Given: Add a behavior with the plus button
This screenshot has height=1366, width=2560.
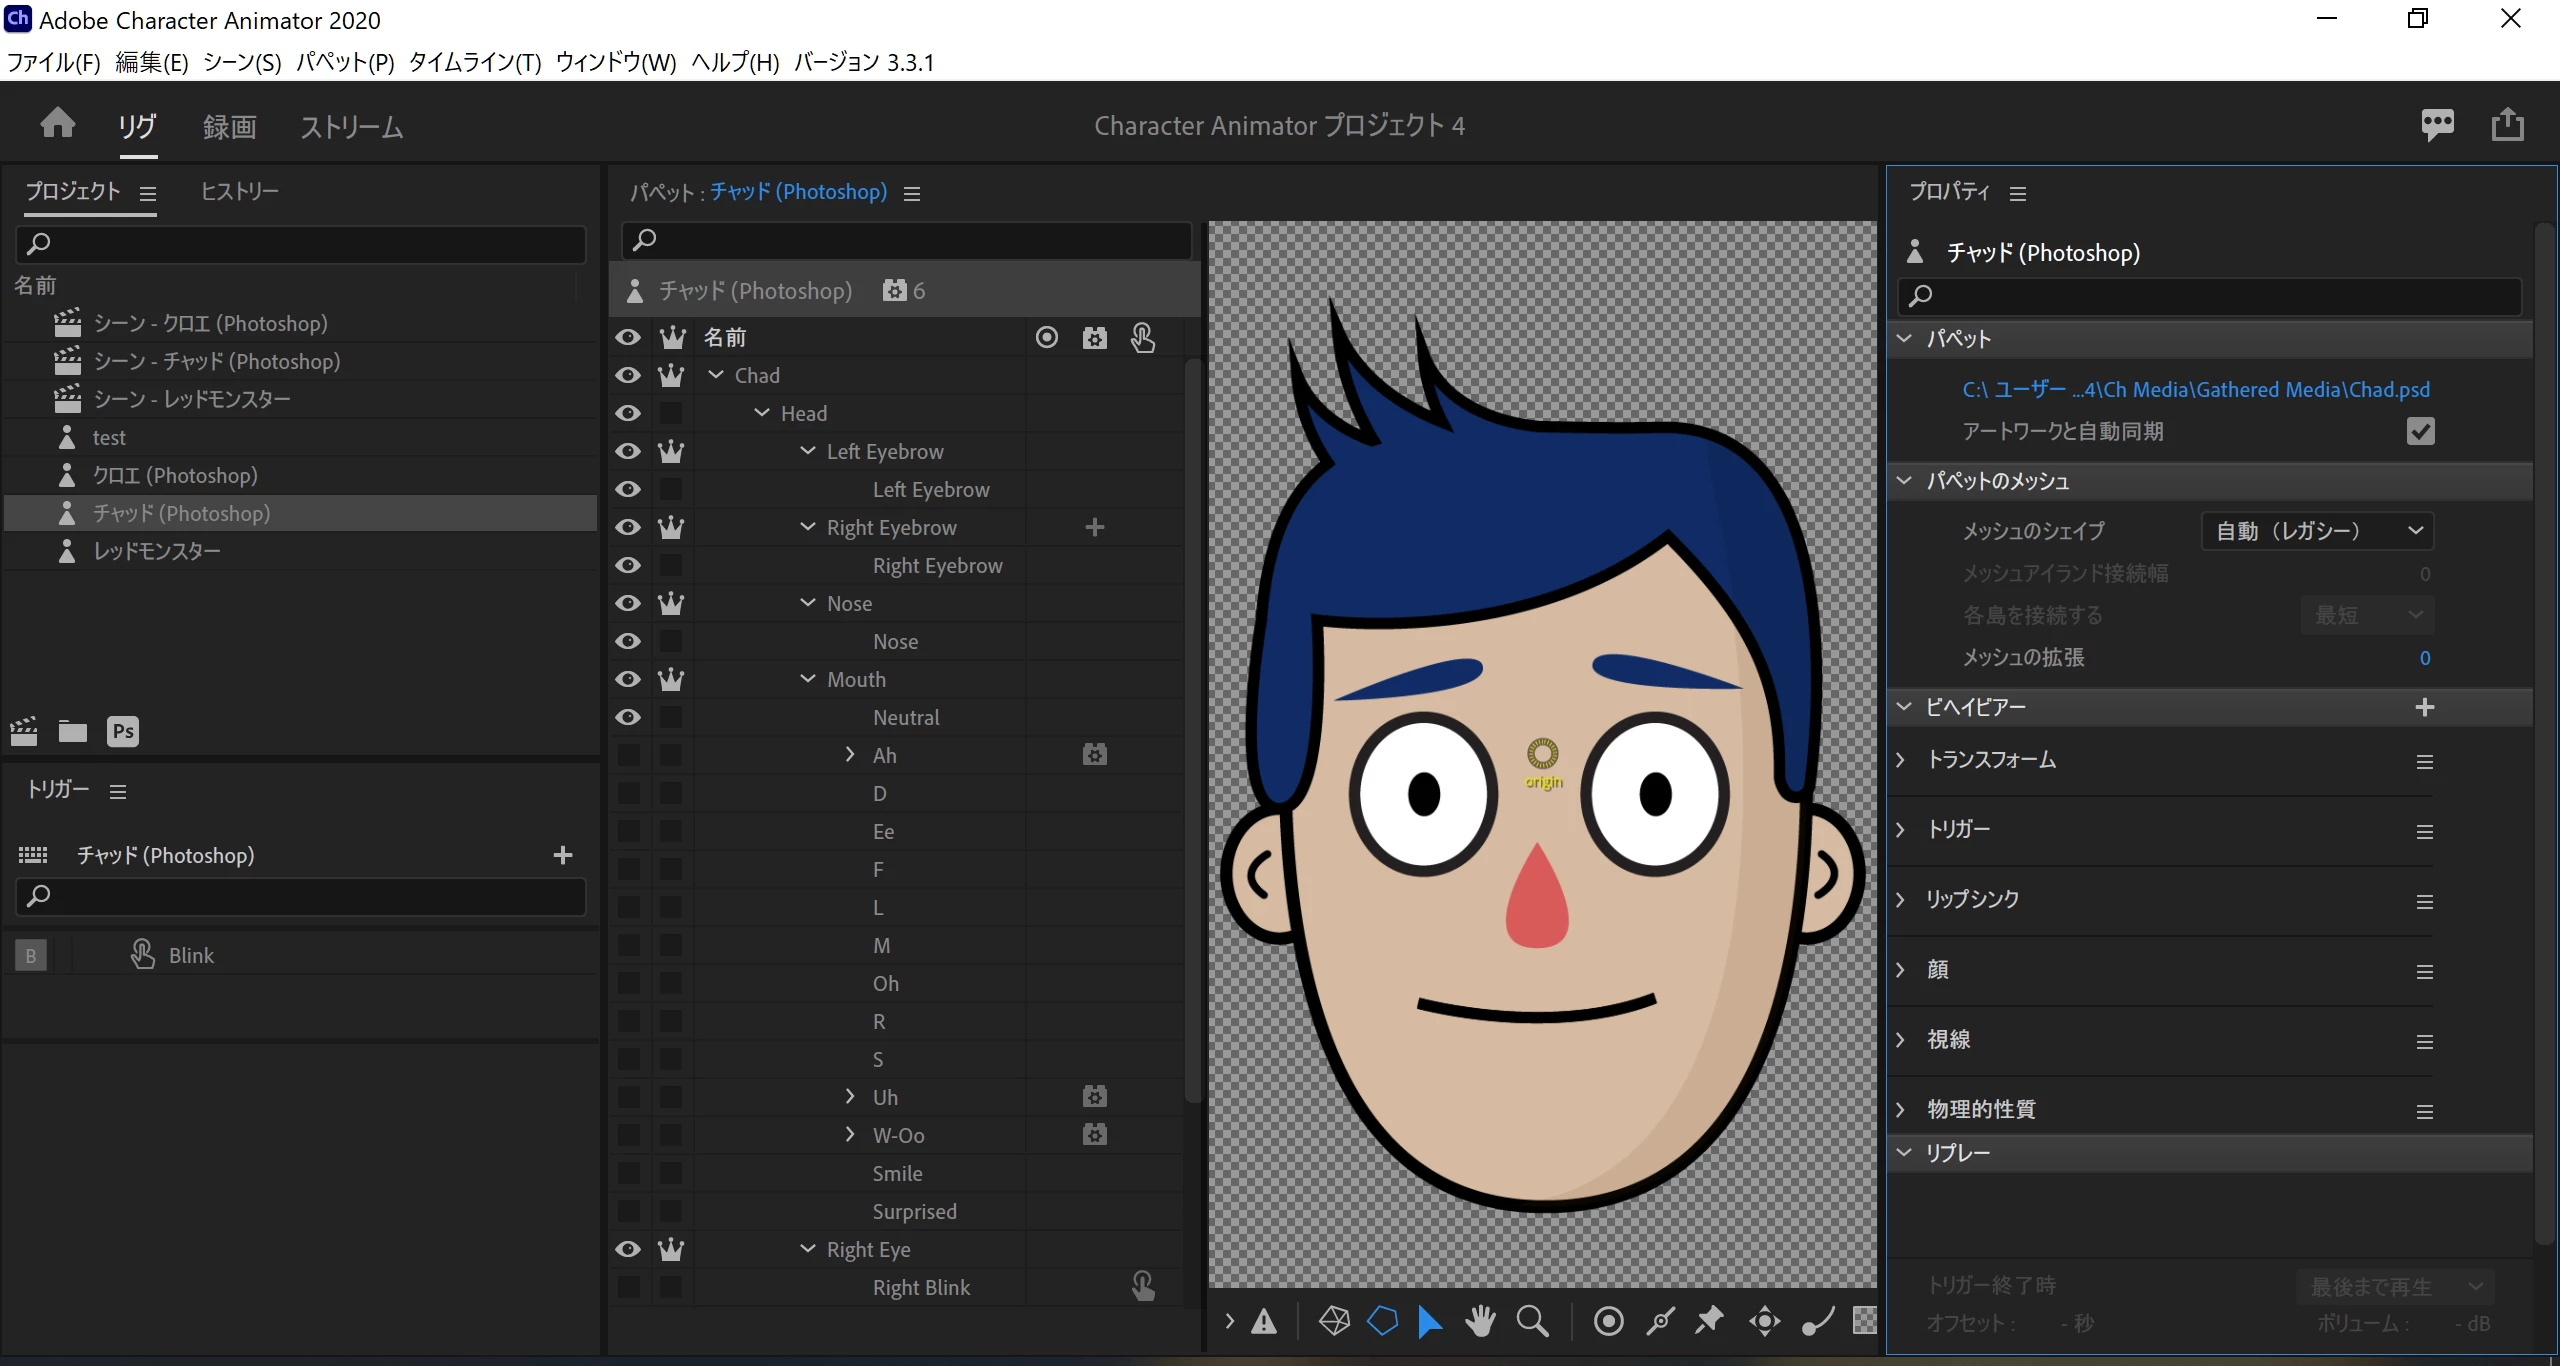Looking at the screenshot, I should click(2424, 707).
